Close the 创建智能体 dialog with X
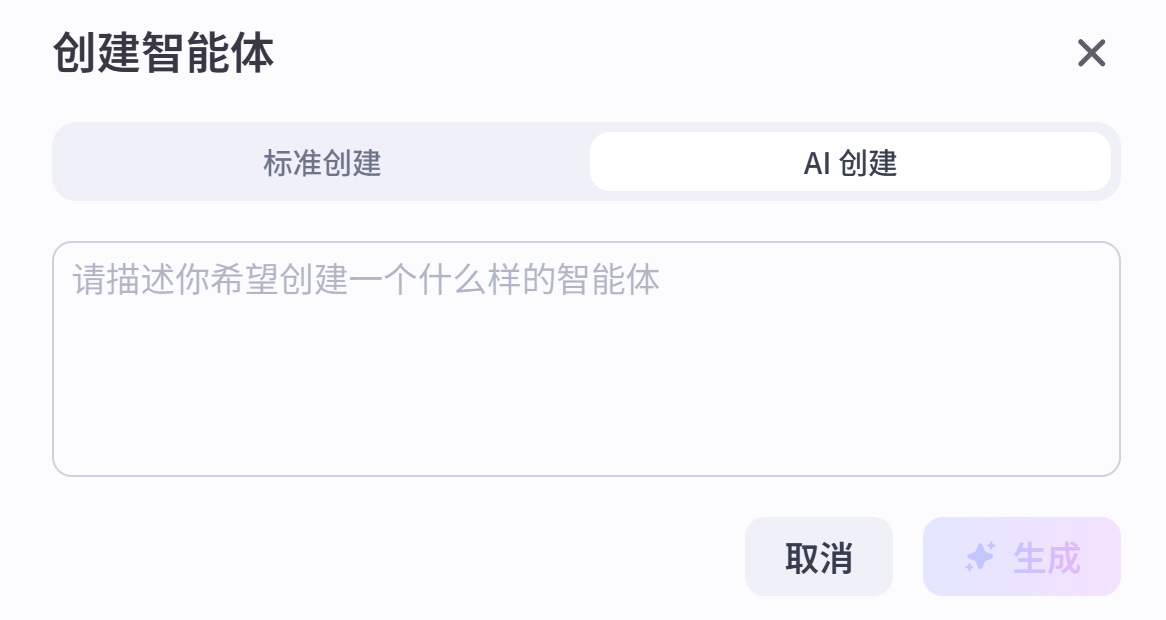Screen dimensions: 1166x620 [1091, 53]
